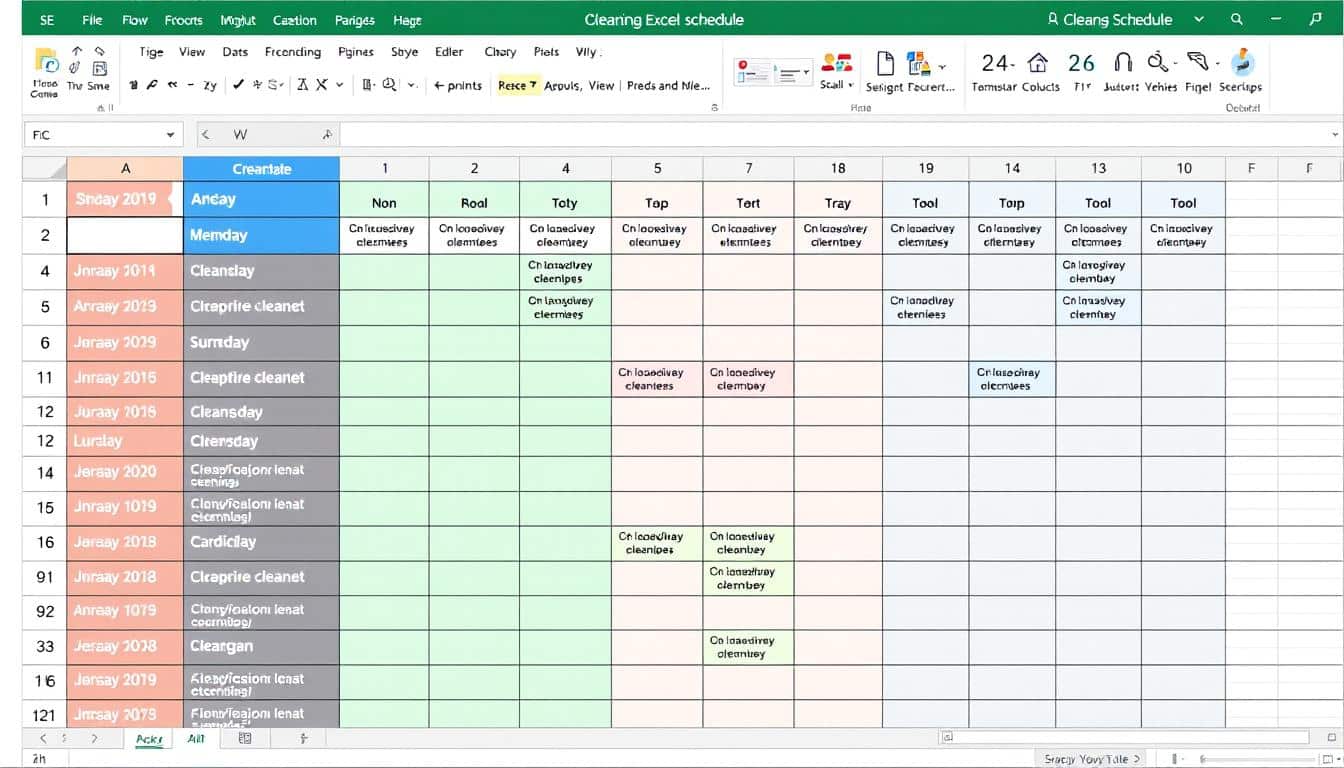Click the next sheet arrow at bottom
The image size is (1344, 768).
pyautogui.click(x=94, y=738)
